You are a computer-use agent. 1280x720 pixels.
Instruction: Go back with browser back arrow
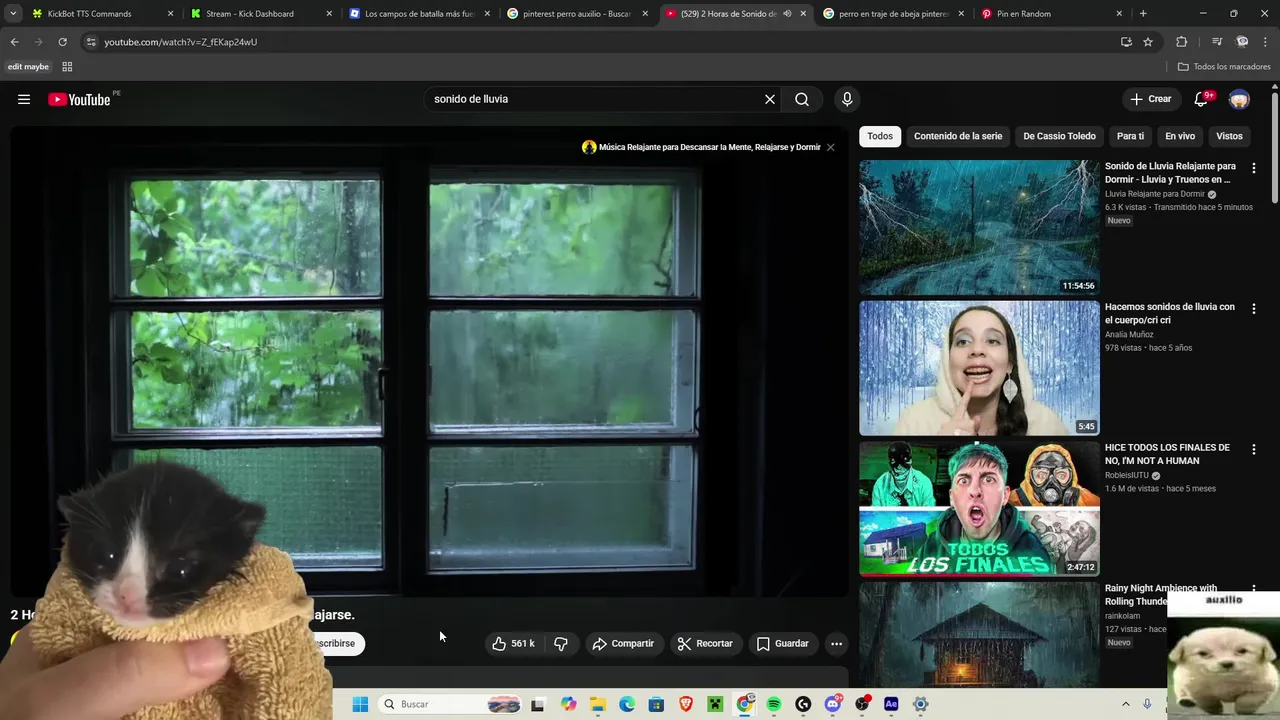(14, 42)
